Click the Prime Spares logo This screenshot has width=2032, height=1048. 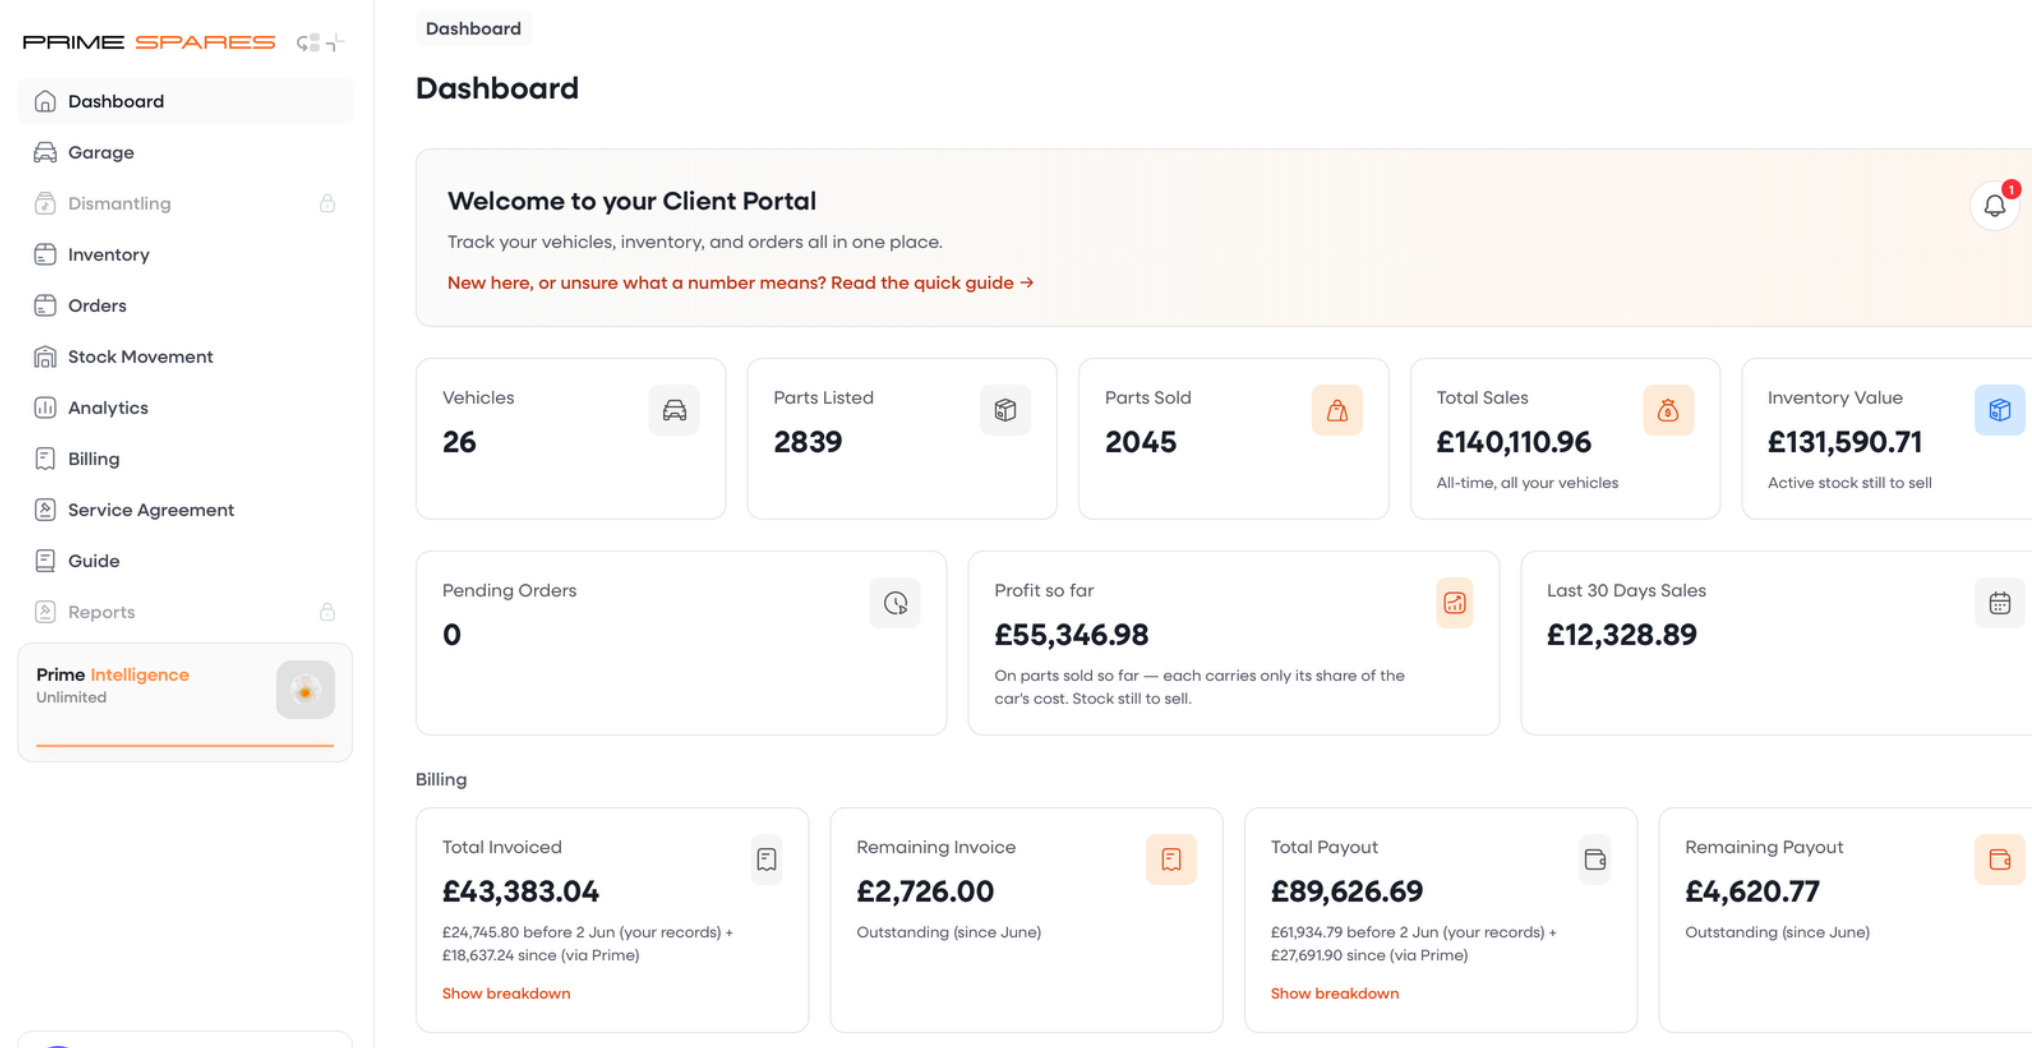[149, 42]
